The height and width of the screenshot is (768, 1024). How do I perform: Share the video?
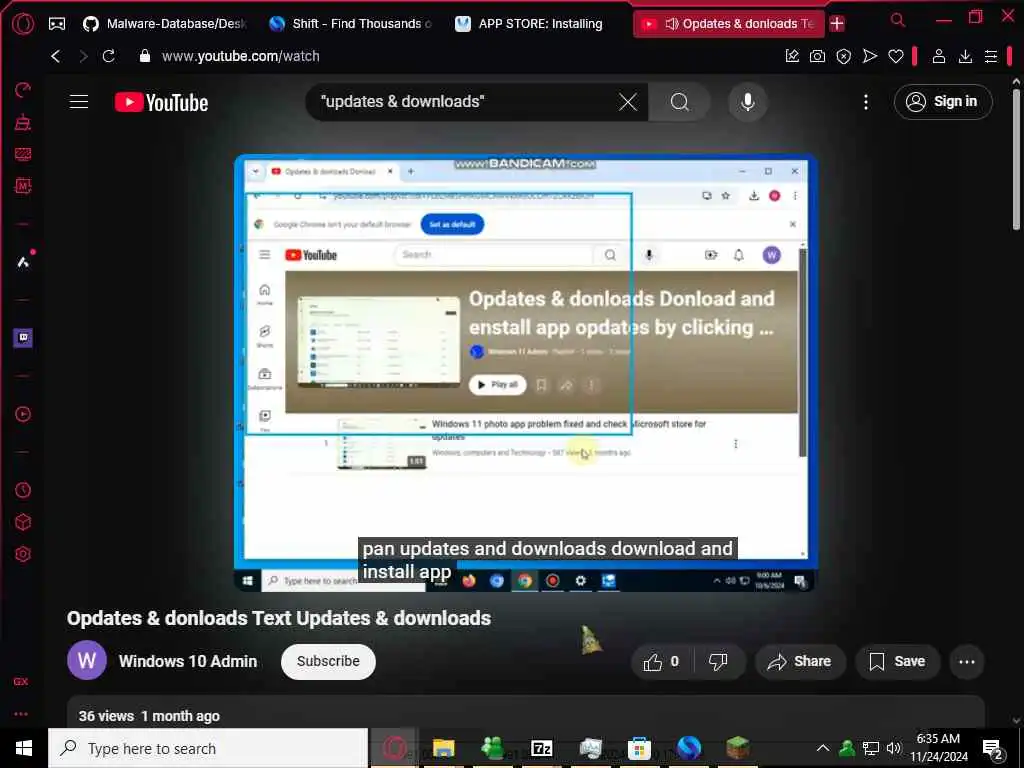[x=800, y=662]
